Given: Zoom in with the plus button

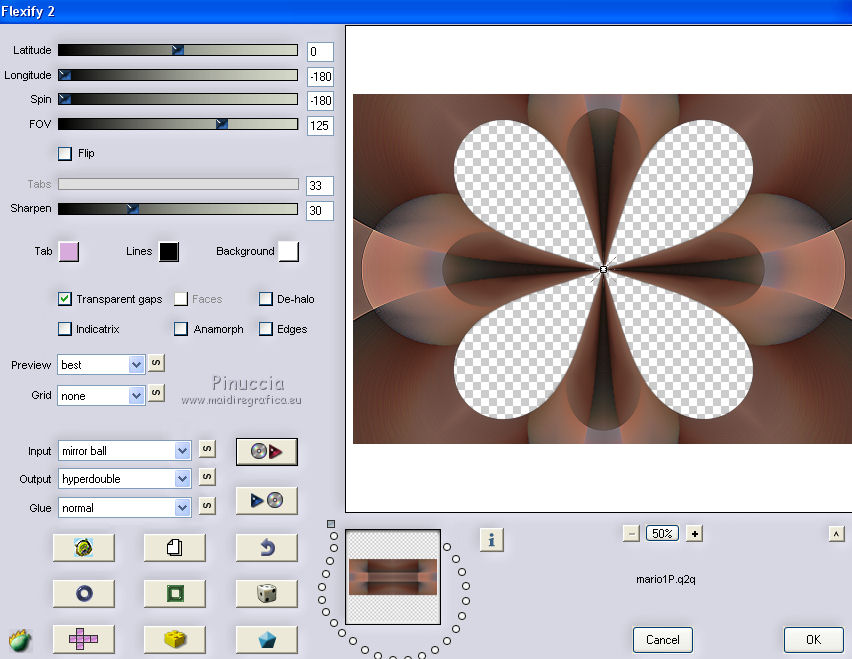Looking at the screenshot, I should point(694,534).
